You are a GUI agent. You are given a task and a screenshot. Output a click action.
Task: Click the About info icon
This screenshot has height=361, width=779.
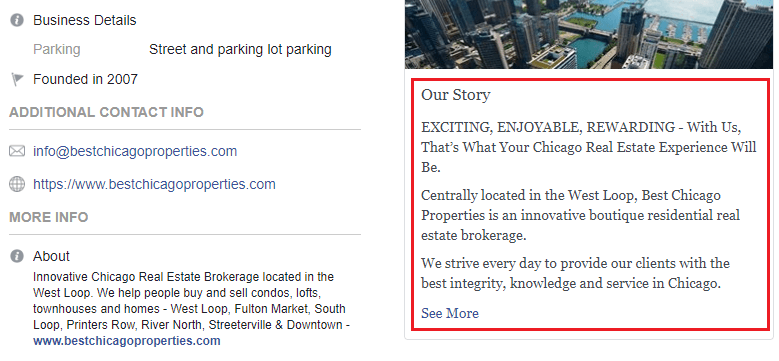pyautogui.click(x=17, y=256)
